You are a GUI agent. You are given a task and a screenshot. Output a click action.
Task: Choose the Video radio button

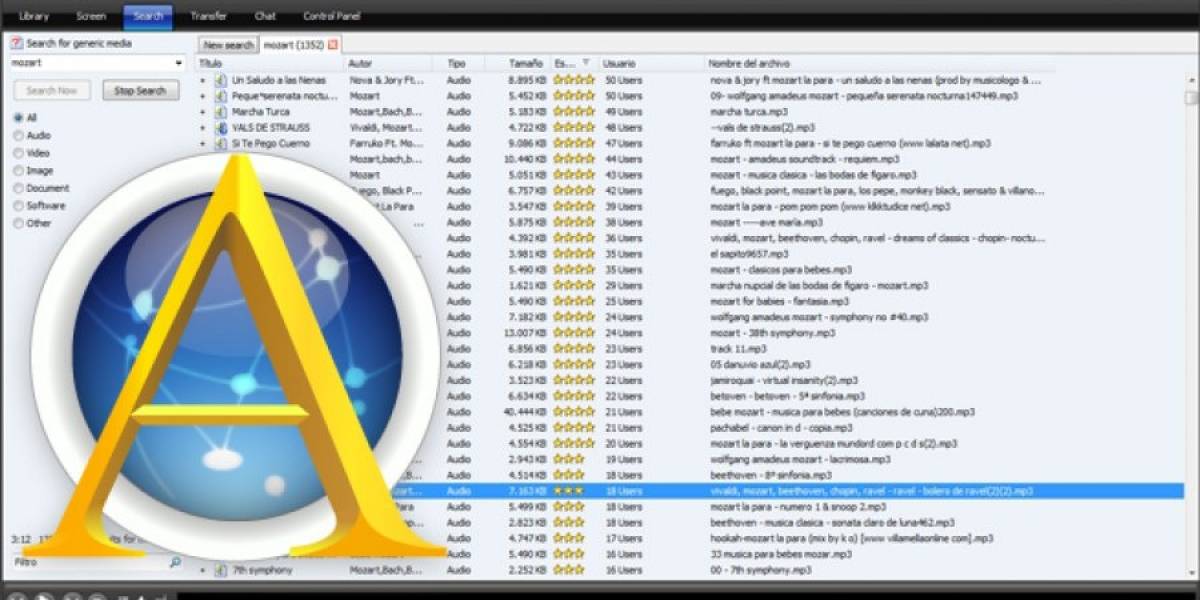tap(18, 153)
